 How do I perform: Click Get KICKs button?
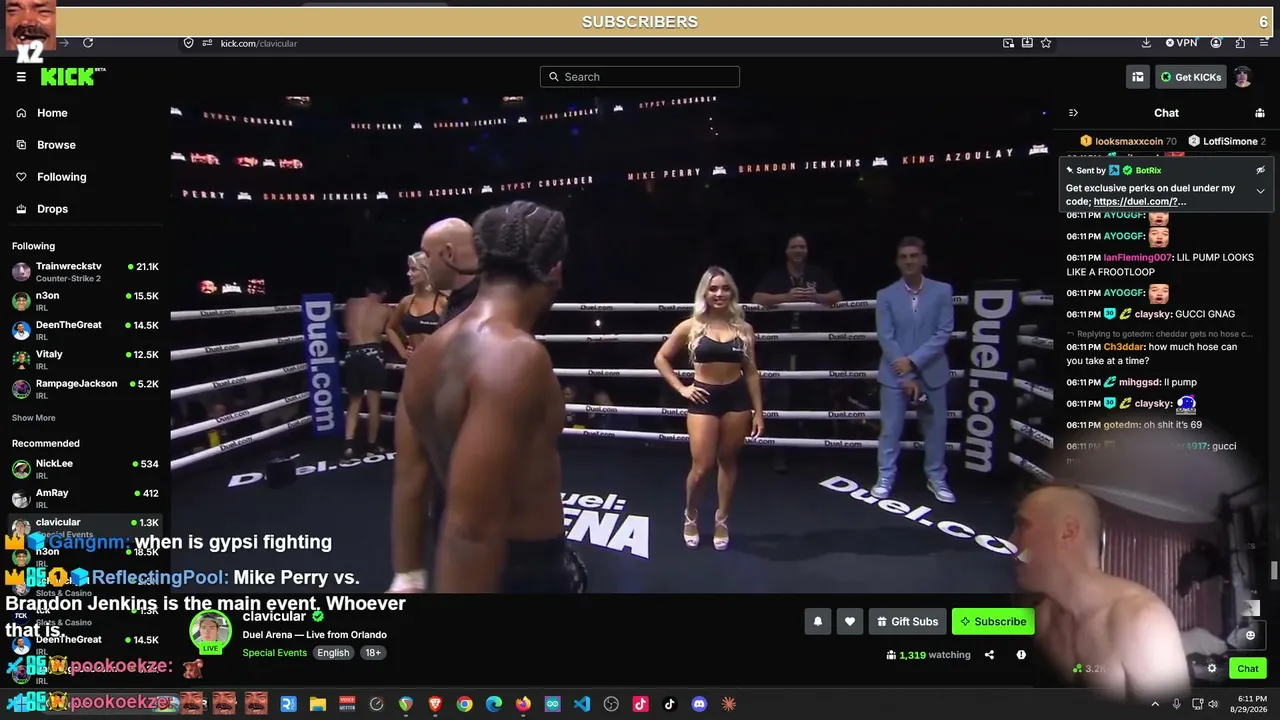click(x=1191, y=77)
